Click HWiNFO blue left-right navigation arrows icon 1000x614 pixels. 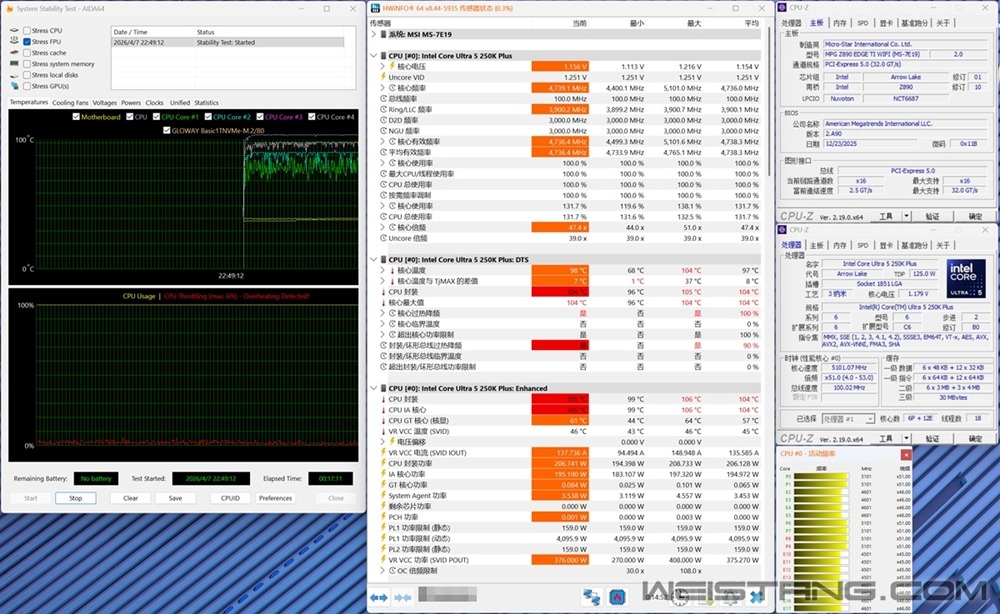coord(379,597)
